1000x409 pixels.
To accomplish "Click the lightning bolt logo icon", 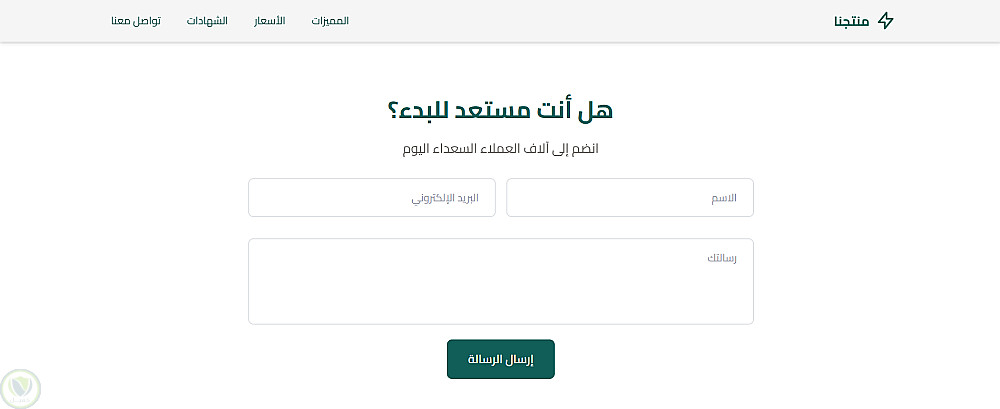I will click(x=885, y=21).
